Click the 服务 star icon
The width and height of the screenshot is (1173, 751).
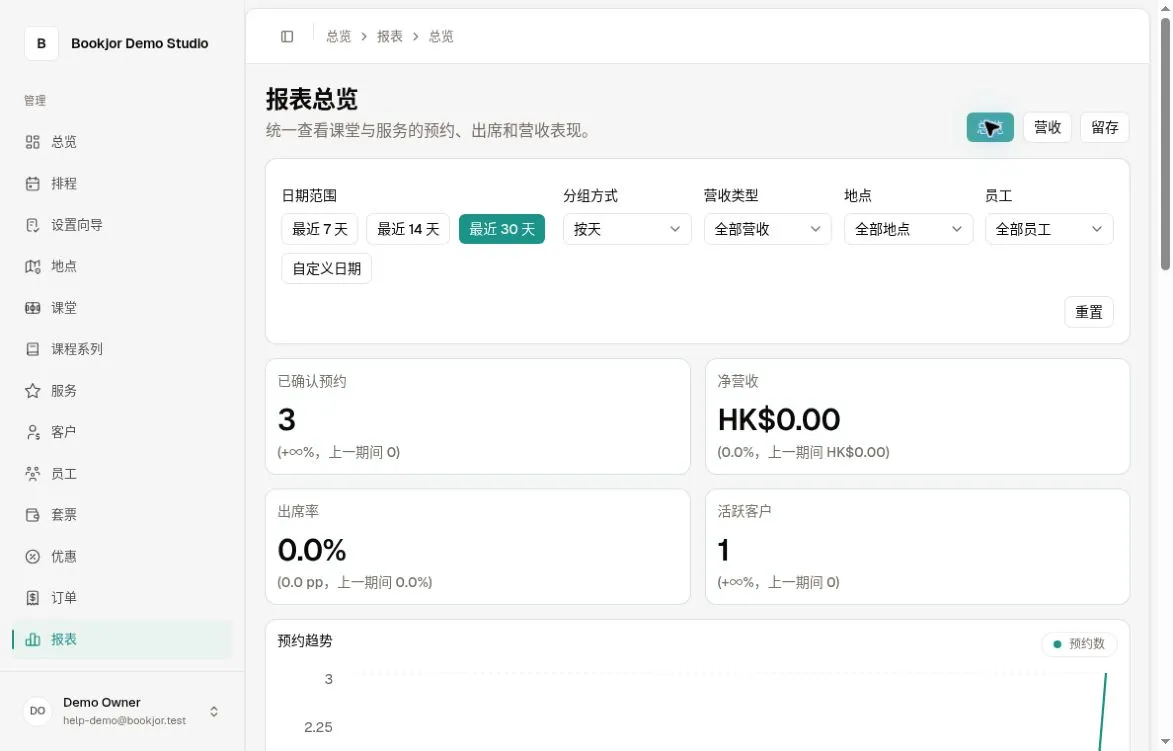(32, 390)
